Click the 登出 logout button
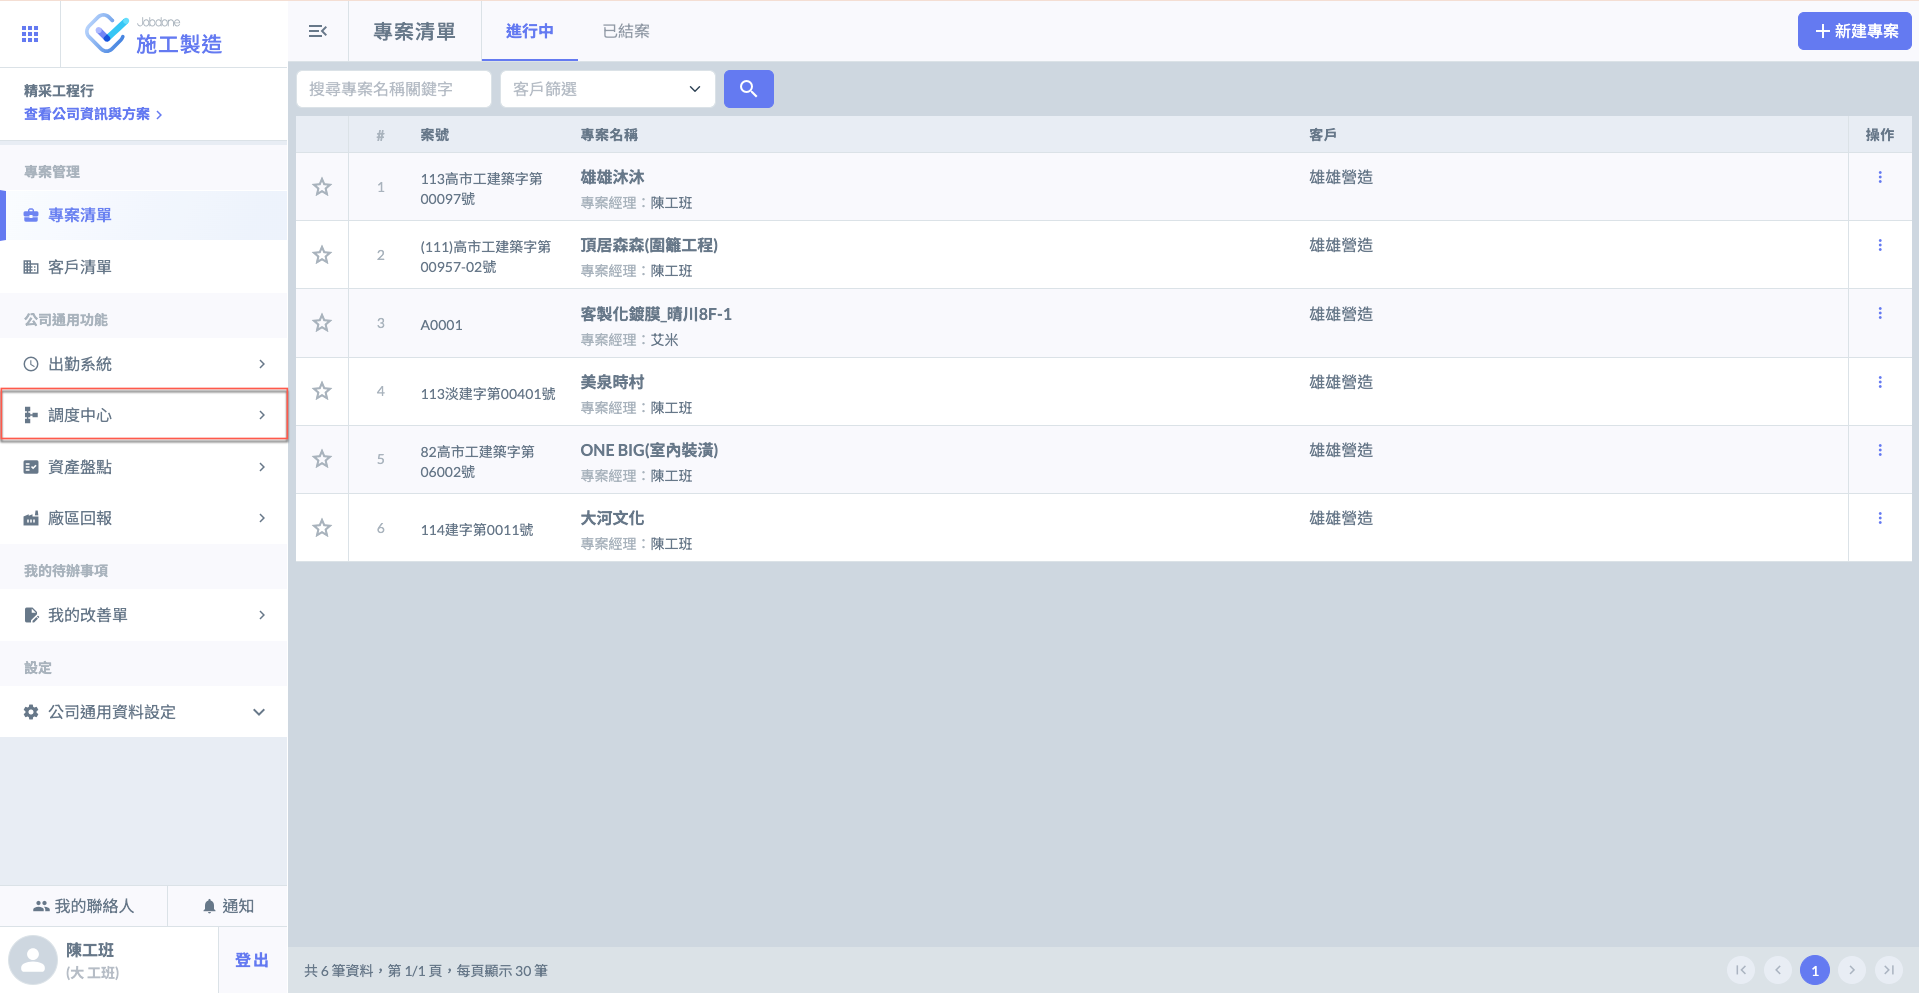Viewport: 1919px width, 993px height. coord(252,960)
